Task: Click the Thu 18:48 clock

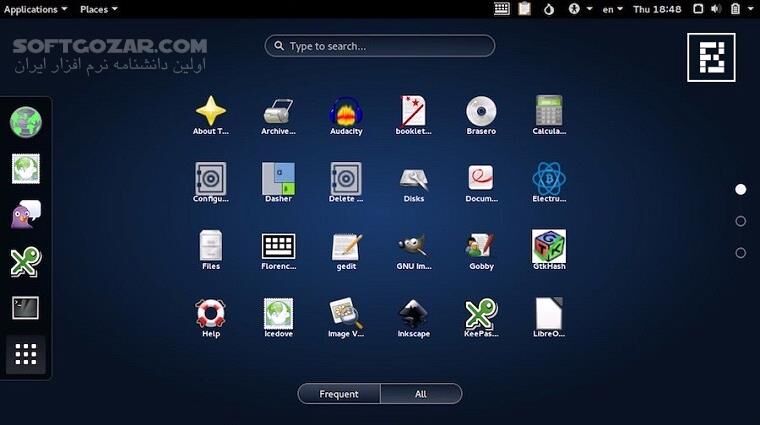Action: pyautogui.click(x=657, y=9)
